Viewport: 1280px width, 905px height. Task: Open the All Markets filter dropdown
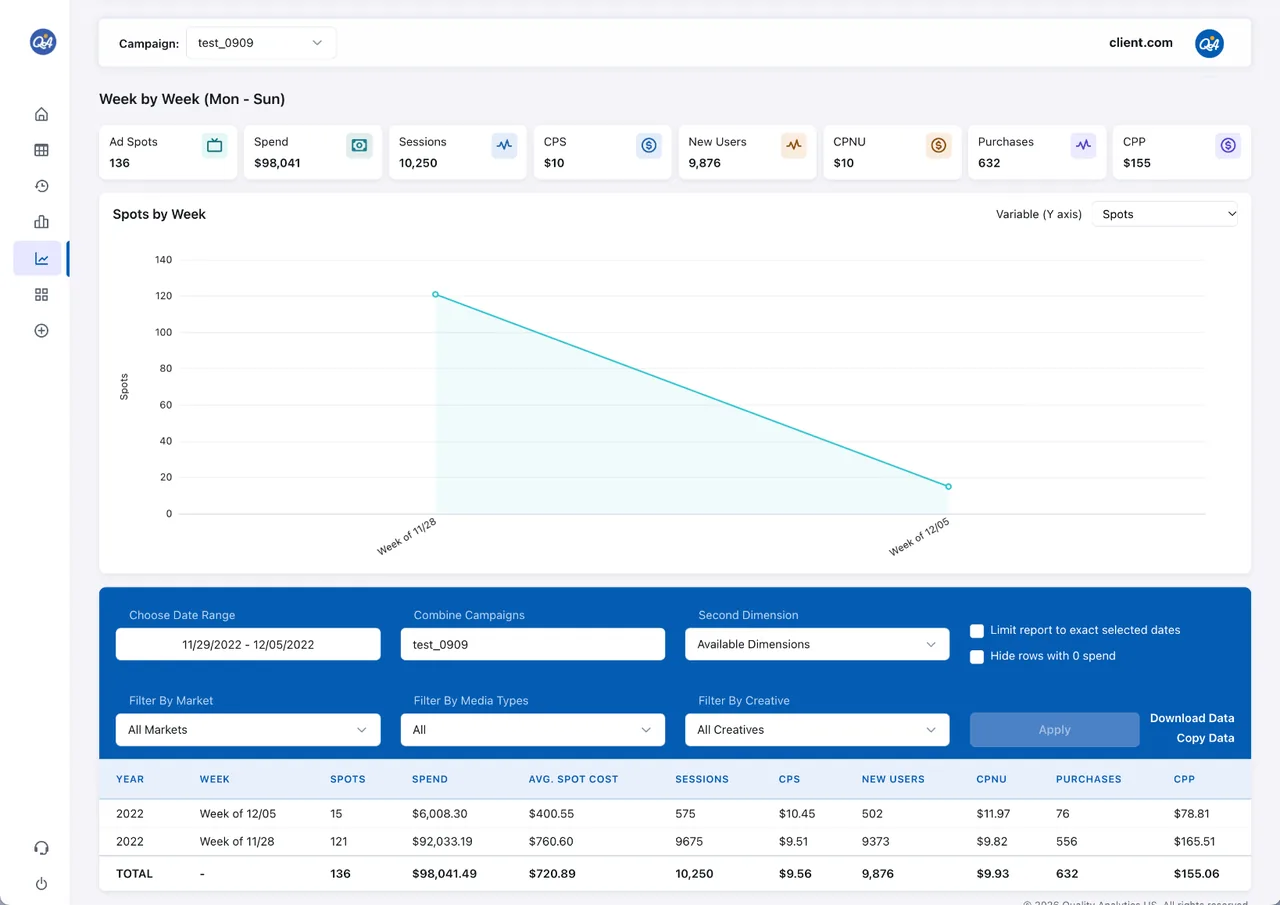248,730
